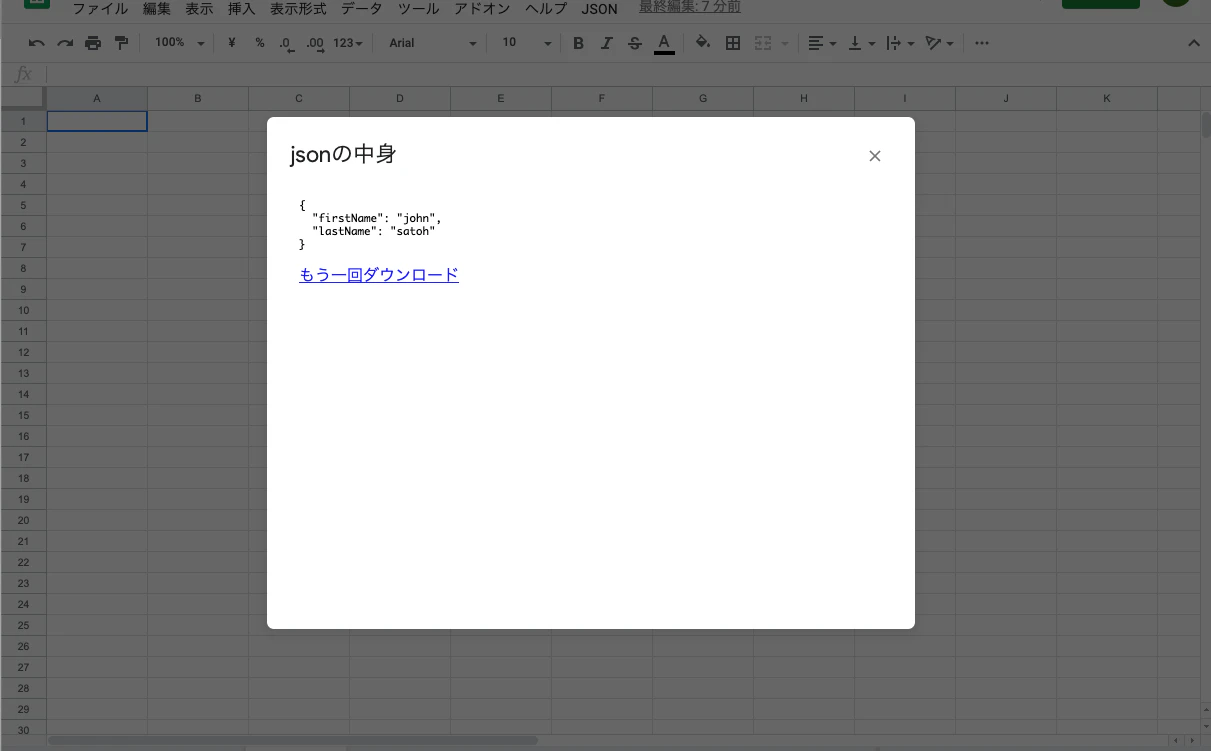Open the データ menu
The image size is (1211, 751).
tap(362, 9)
